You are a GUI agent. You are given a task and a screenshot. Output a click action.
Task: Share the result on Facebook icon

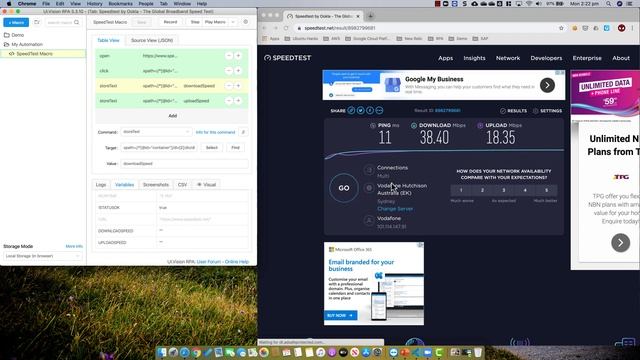click(x=370, y=111)
